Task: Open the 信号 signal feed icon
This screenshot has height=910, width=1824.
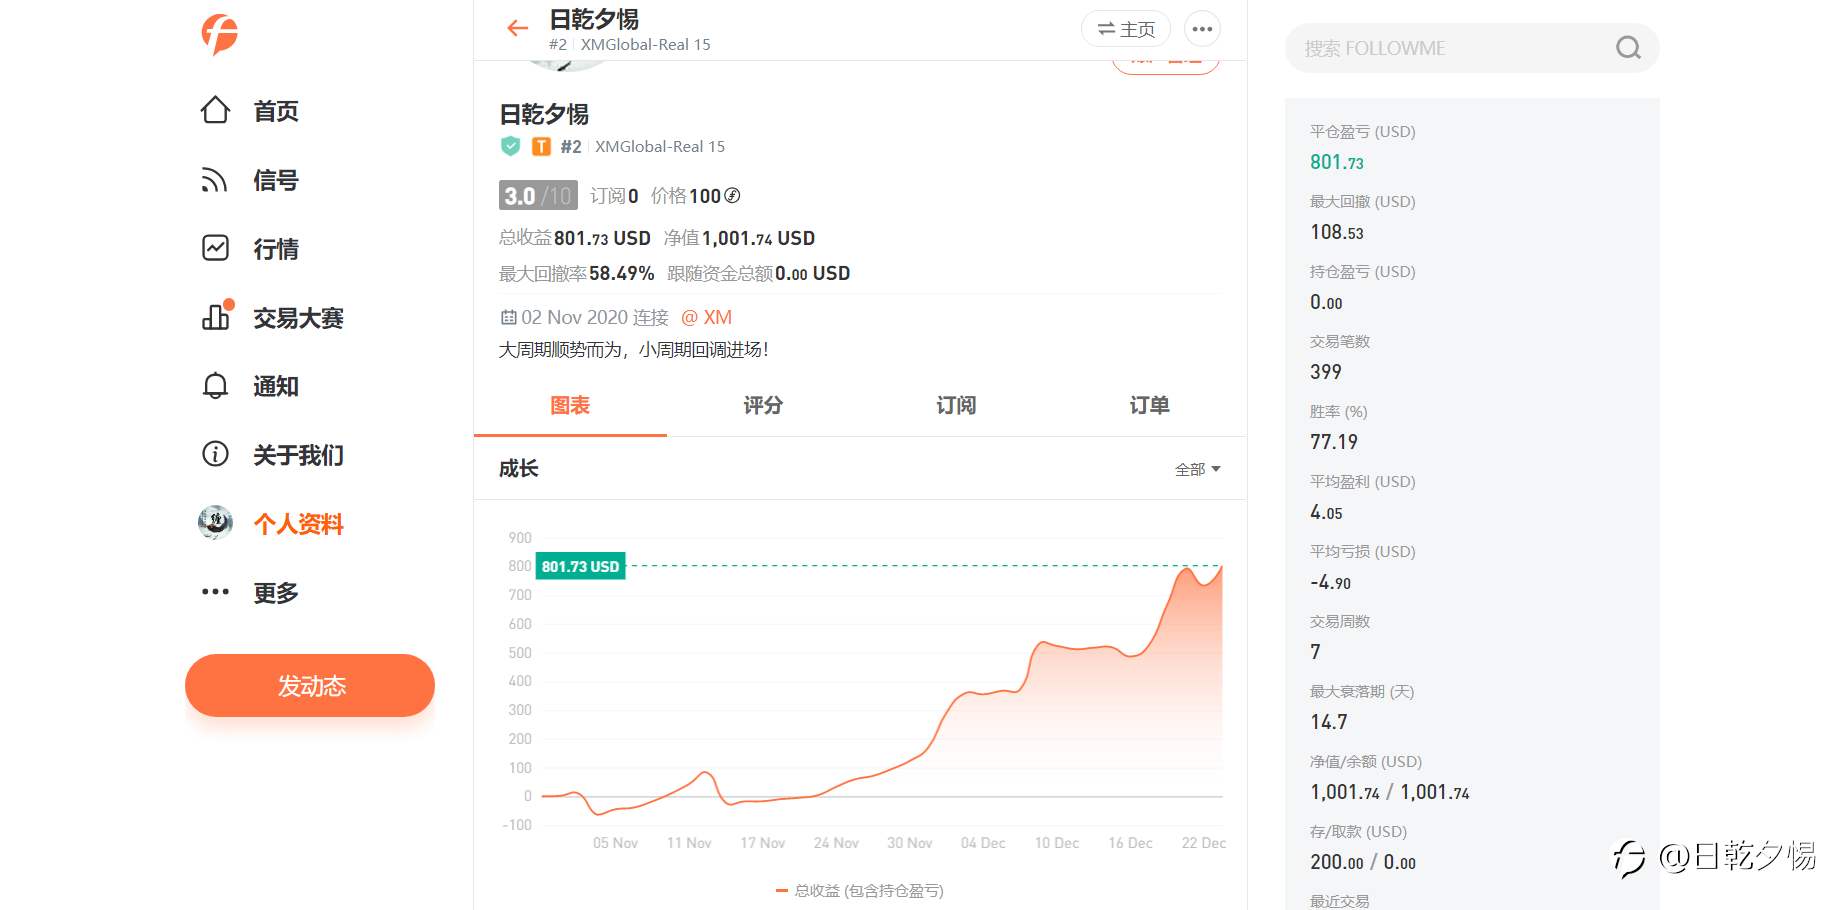Action: [x=215, y=180]
